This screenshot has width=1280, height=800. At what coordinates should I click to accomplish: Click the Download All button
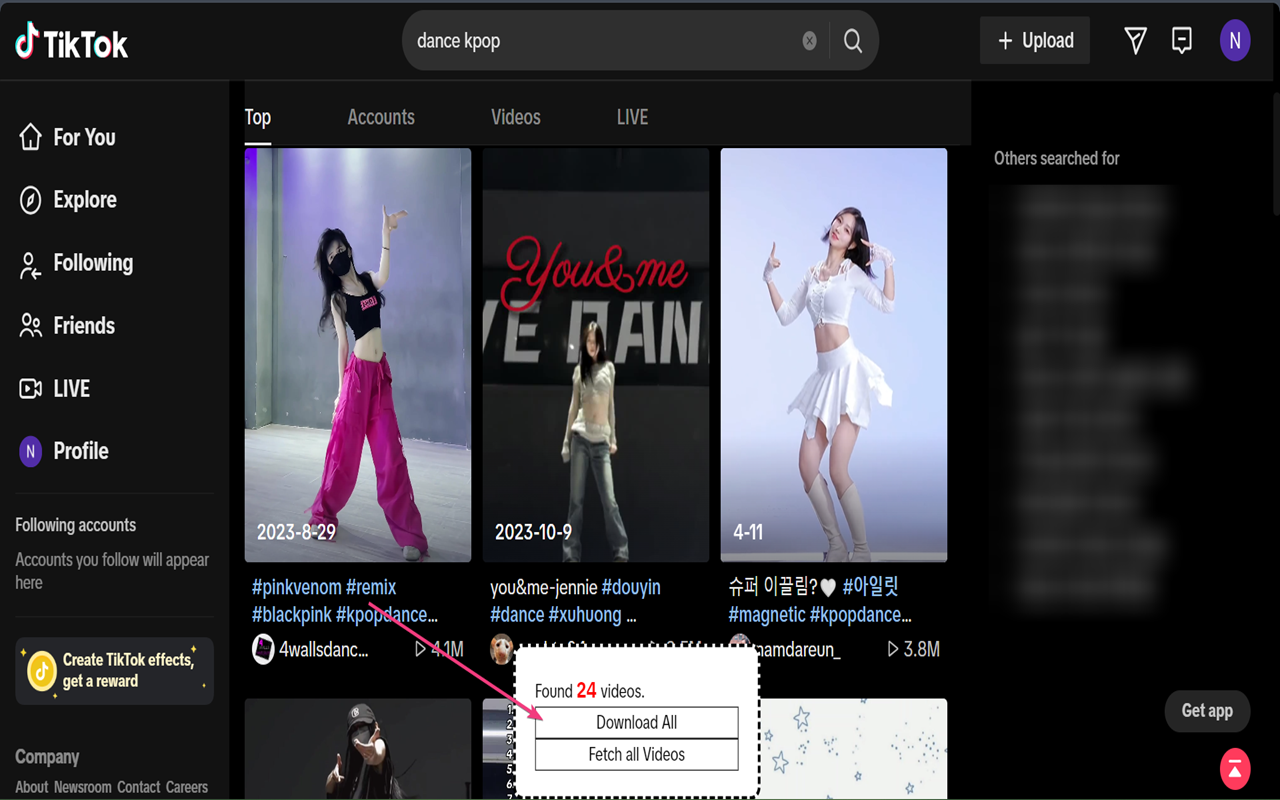pyautogui.click(x=637, y=722)
